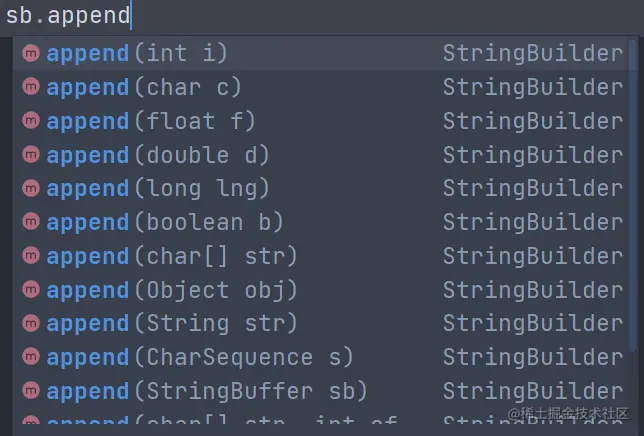Image resolution: width=644 pixels, height=436 pixels.
Task: Place cursor in sb.append editor text
Action: (68, 16)
